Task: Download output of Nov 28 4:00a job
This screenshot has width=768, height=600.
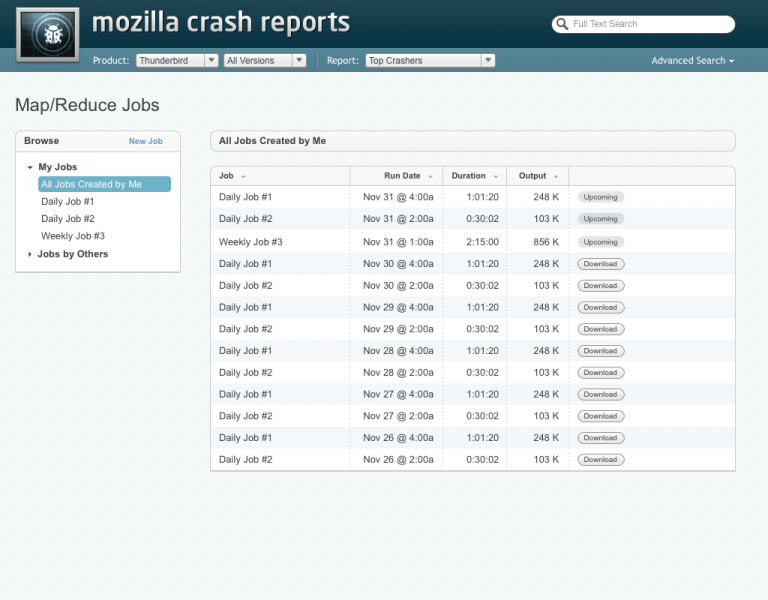Action: pos(600,351)
